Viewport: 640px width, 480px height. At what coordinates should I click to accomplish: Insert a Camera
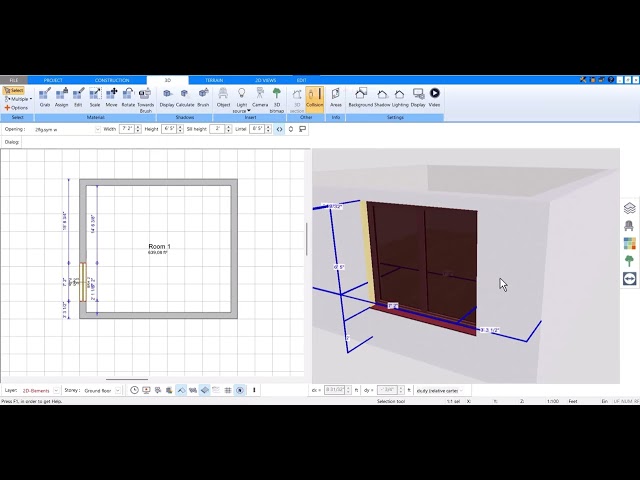coord(260,98)
